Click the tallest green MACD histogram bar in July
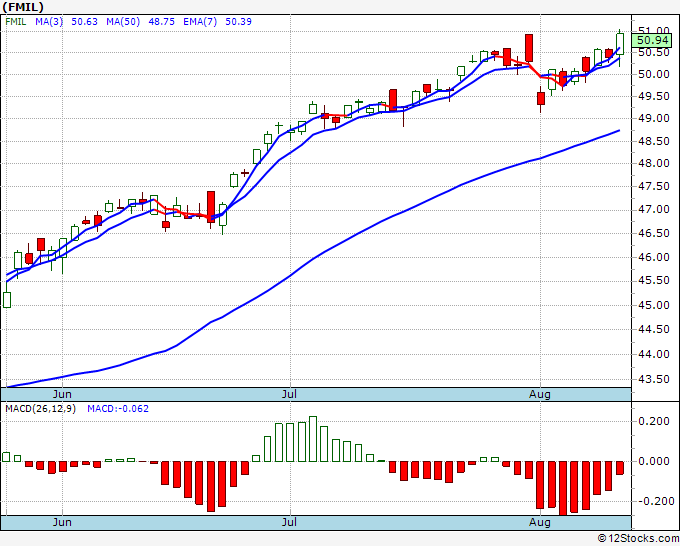This screenshot has height=546, width=680. pyautogui.click(x=313, y=439)
